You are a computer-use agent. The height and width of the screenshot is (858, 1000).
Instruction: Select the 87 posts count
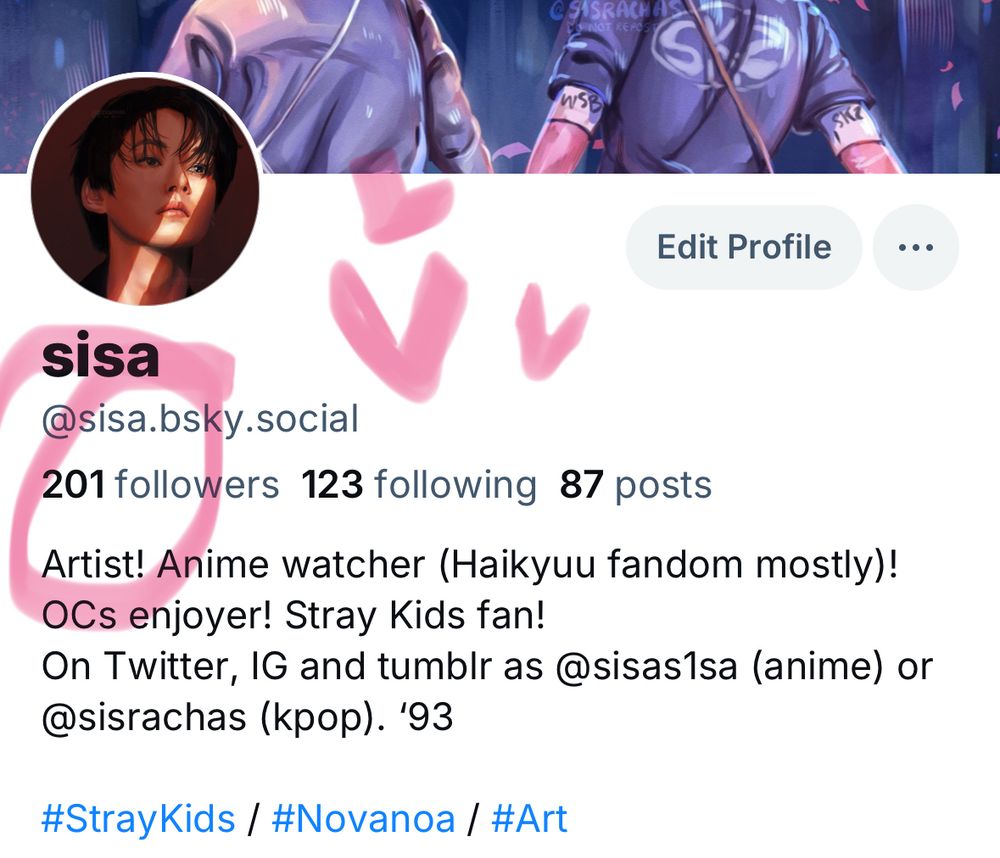coord(635,484)
